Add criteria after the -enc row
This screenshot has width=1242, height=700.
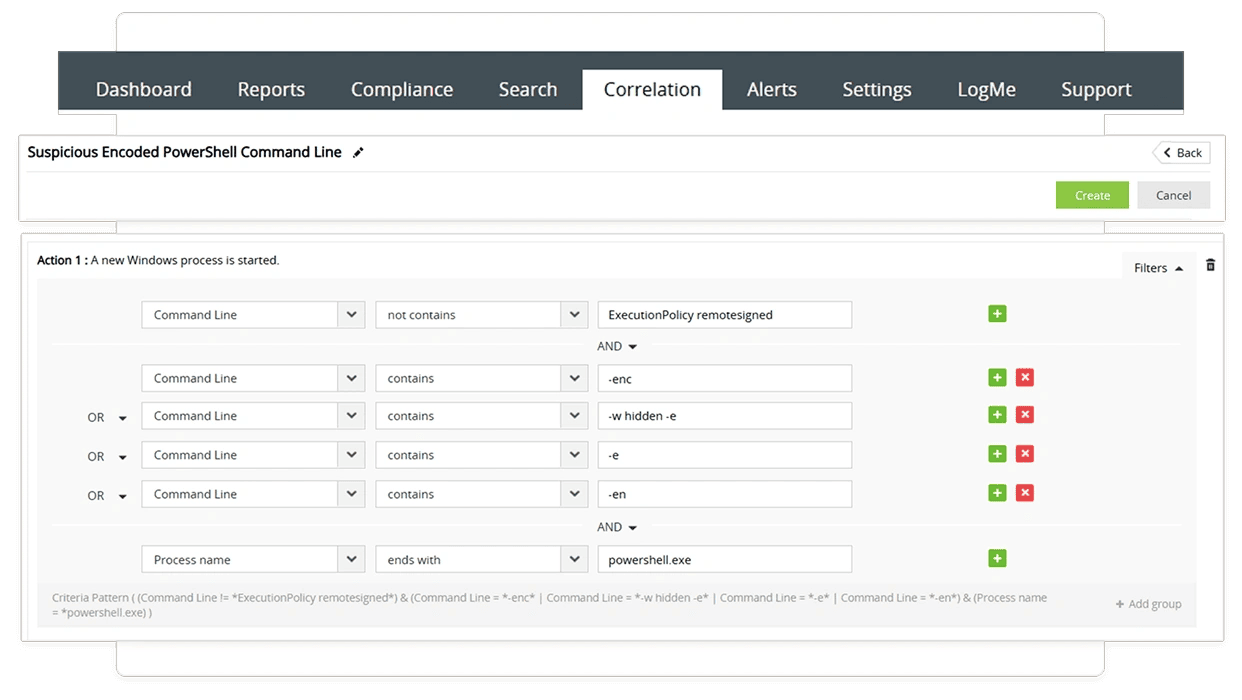pyautogui.click(x=996, y=377)
